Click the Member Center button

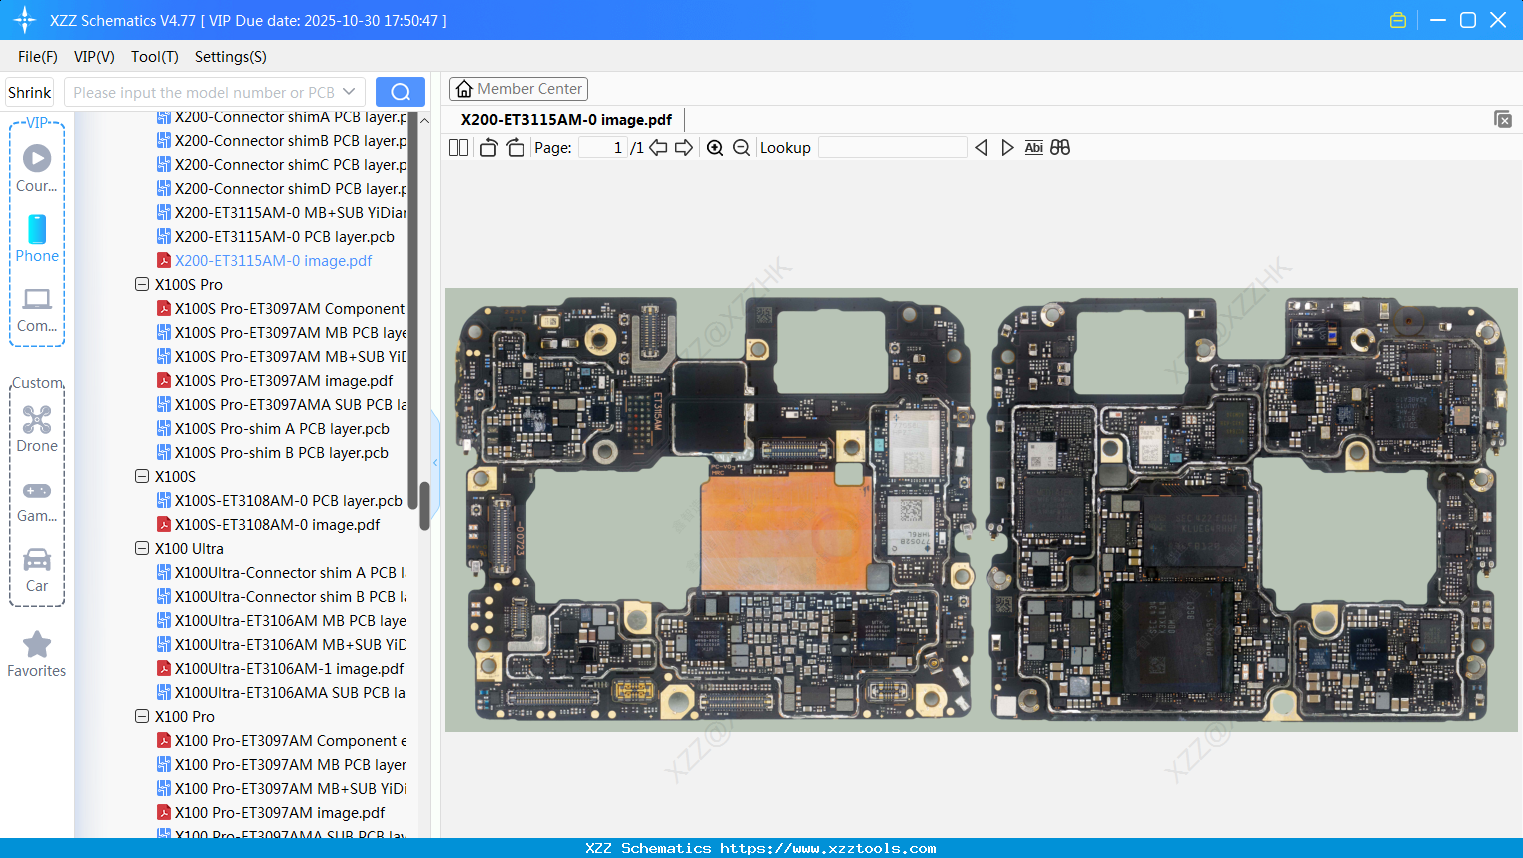click(518, 88)
